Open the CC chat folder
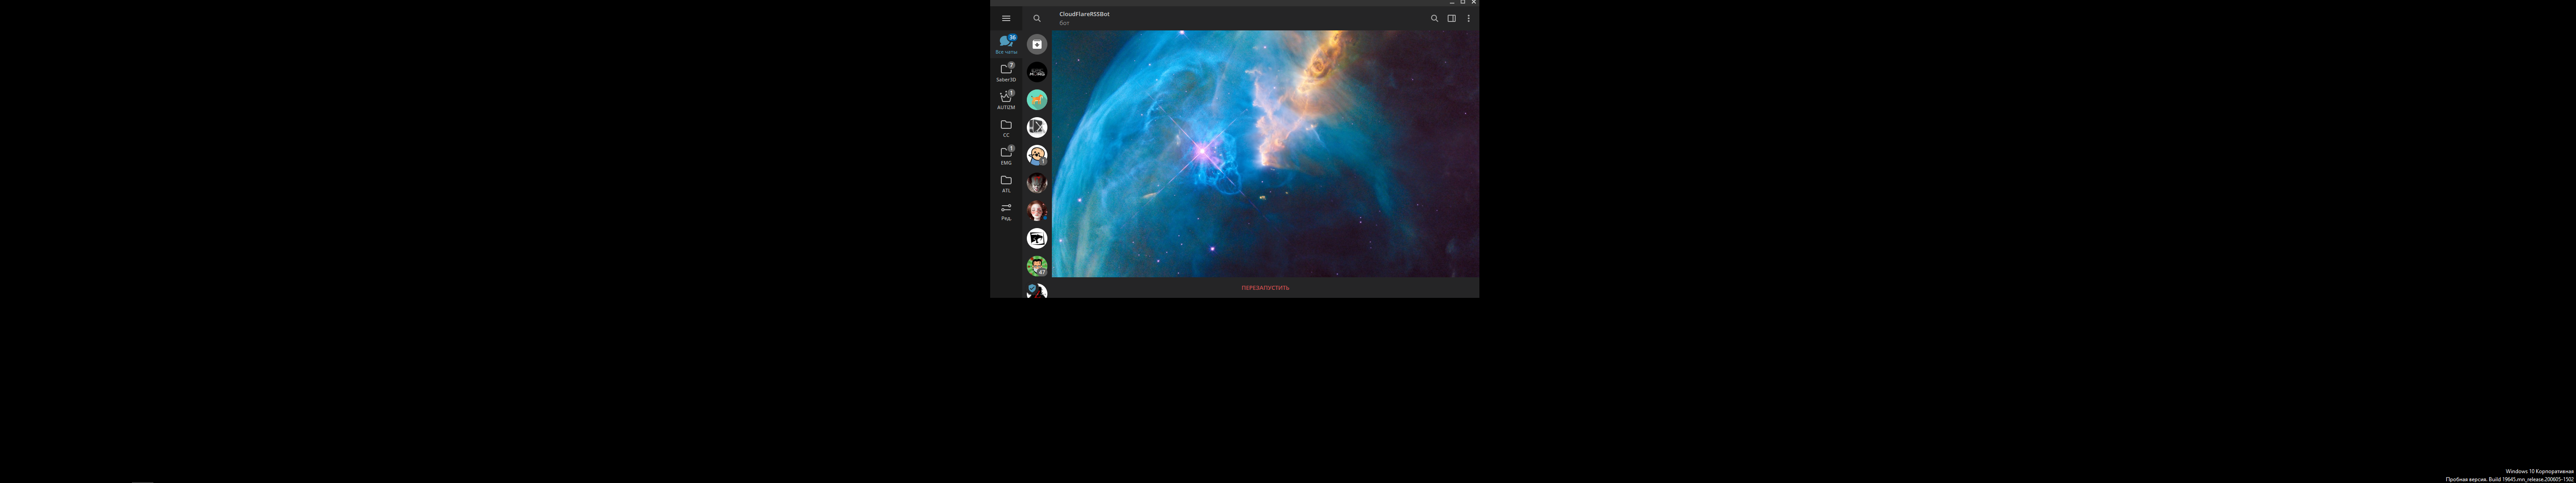This screenshot has height=483, width=2576. point(1006,127)
